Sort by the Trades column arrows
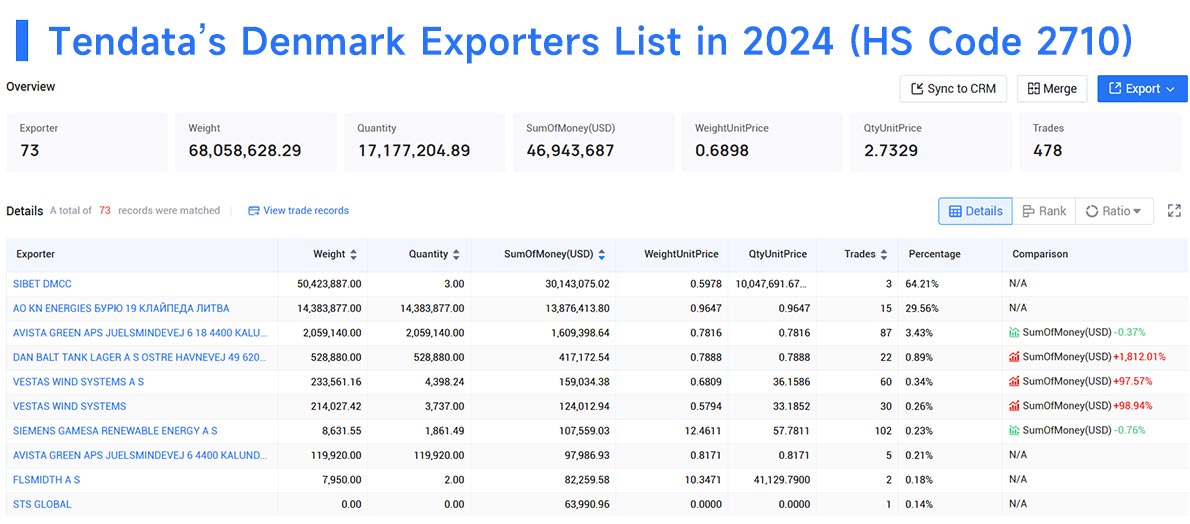Viewport: 1190px width, 524px height. click(x=884, y=254)
